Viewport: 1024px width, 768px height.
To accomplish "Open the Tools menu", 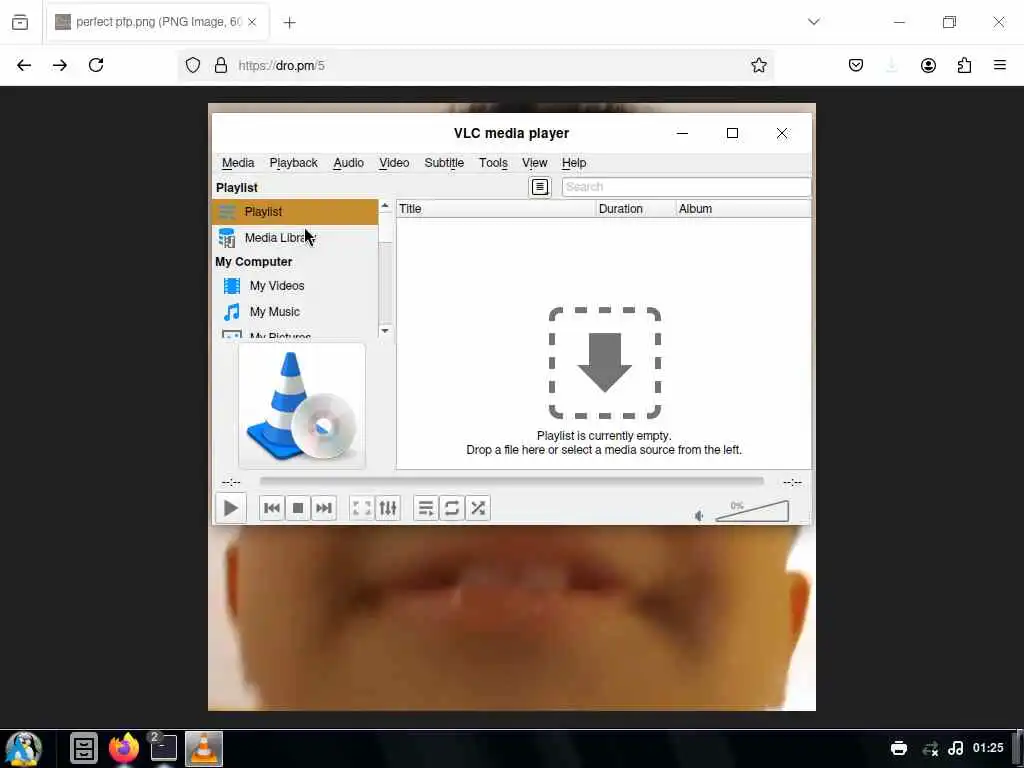I will [x=493, y=163].
